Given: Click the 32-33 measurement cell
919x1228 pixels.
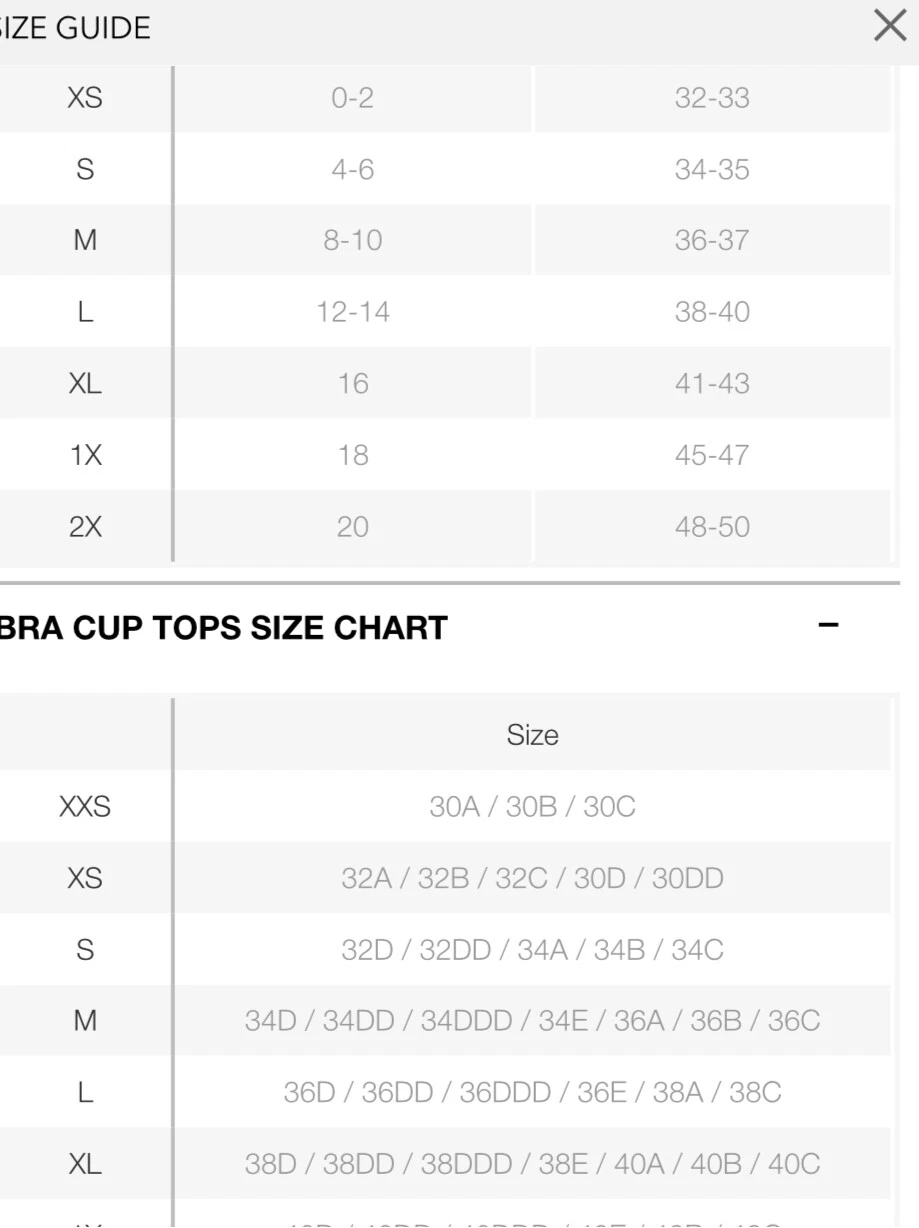Looking at the screenshot, I should click(712, 98).
